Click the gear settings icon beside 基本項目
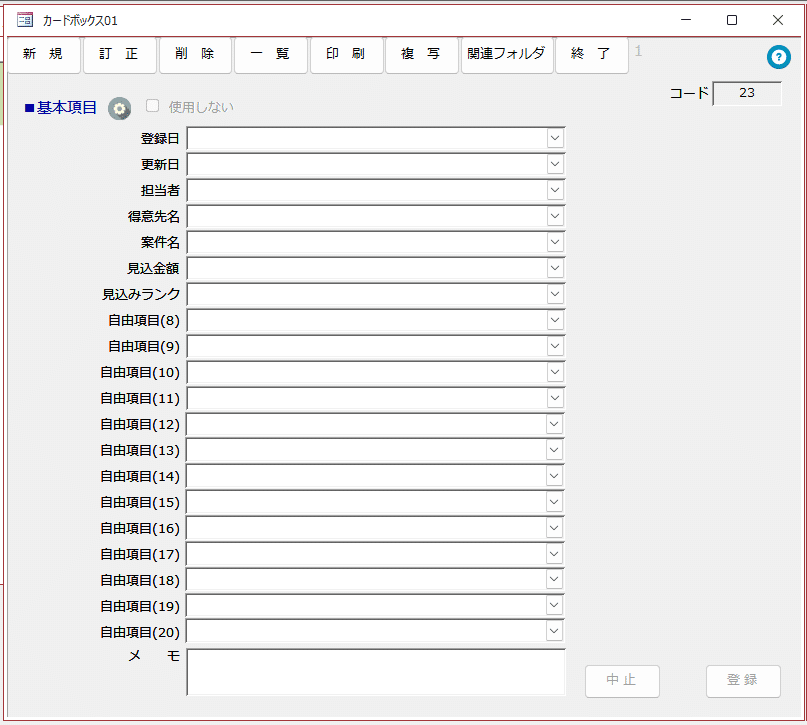 tap(119, 109)
